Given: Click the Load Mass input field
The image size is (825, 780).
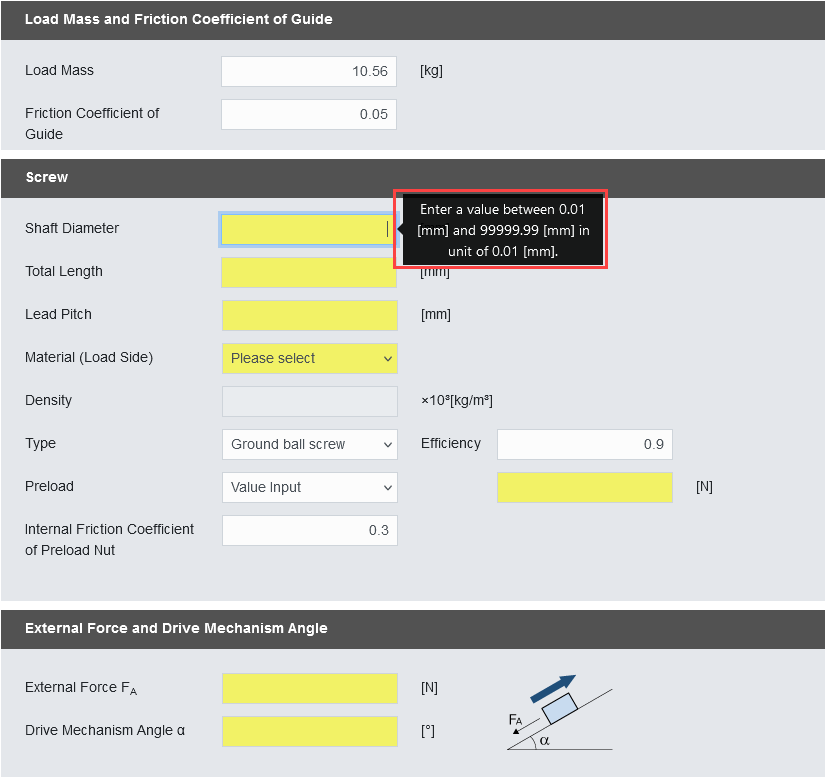Looking at the screenshot, I should pyautogui.click(x=309, y=72).
